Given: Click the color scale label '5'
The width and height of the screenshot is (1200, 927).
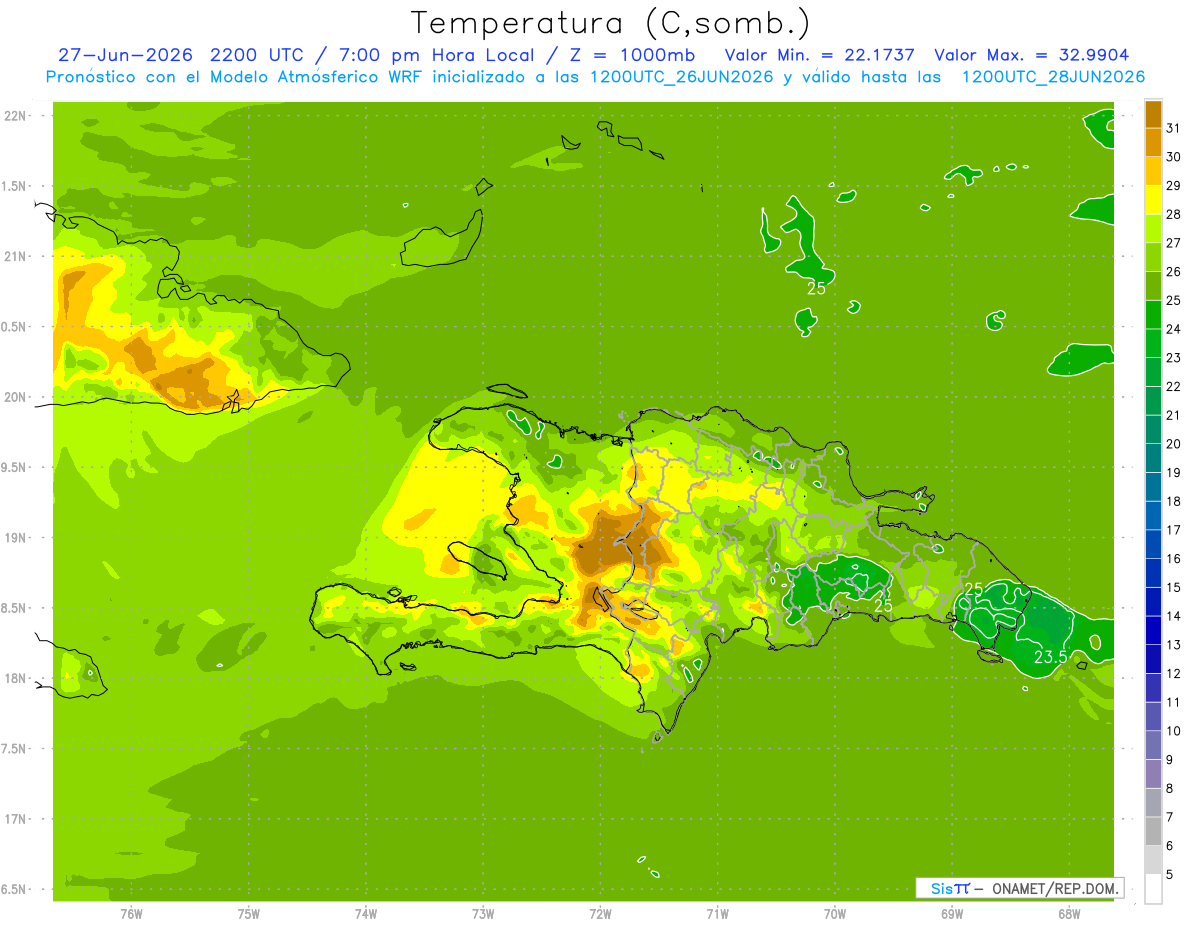Looking at the screenshot, I should pos(1170,874).
